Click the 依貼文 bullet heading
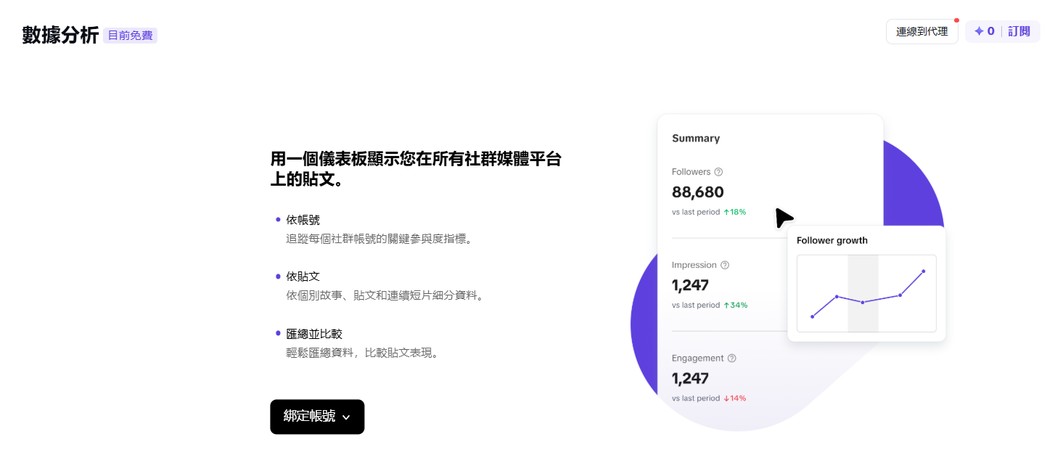 pyautogui.click(x=303, y=276)
